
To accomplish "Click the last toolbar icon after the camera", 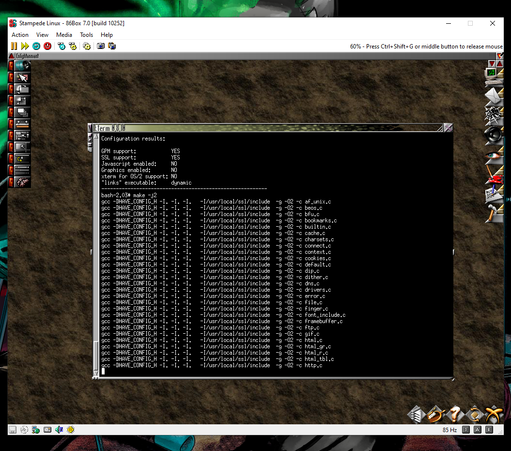I will [x=112, y=46].
